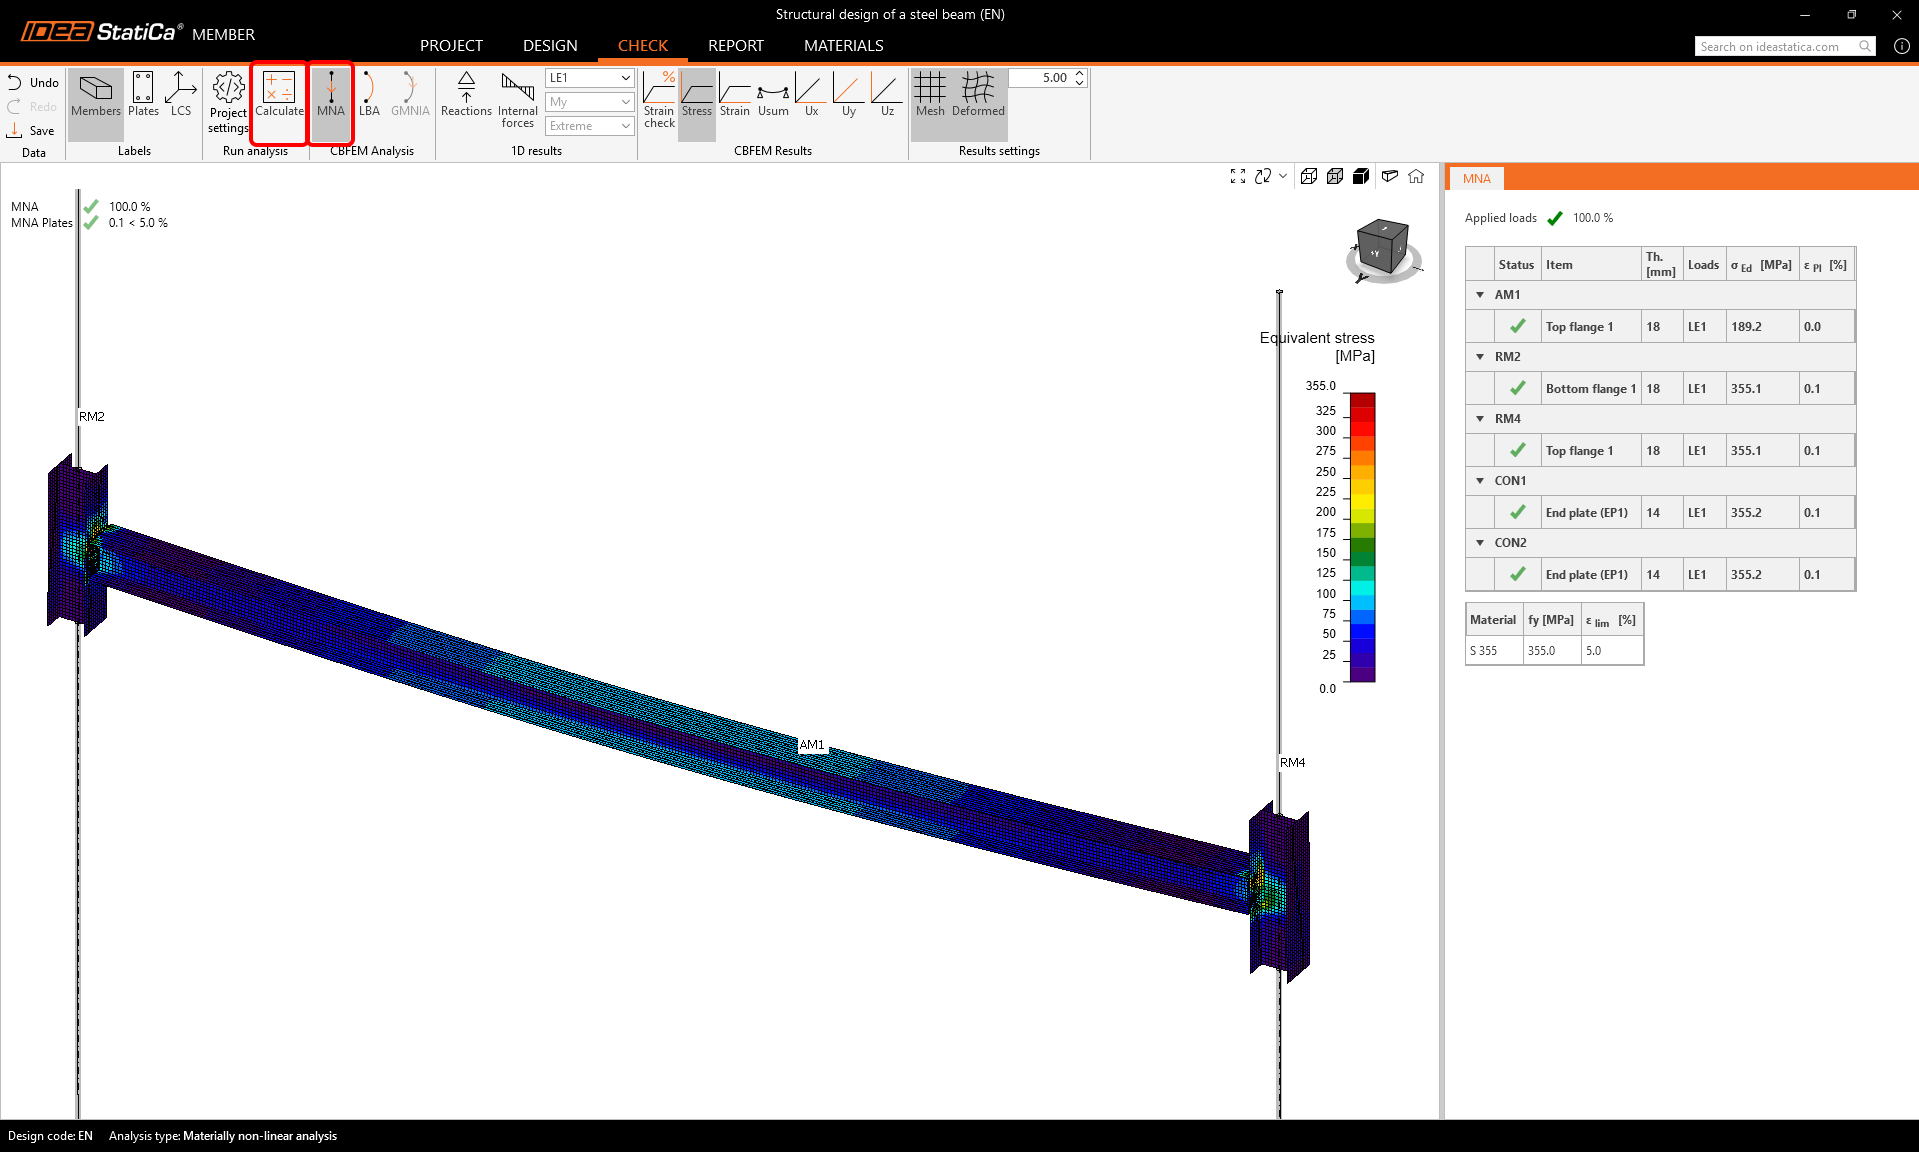The height and width of the screenshot is (1152, 1919).
Task: Open Project settings
Action: click(x=228, y=101)
